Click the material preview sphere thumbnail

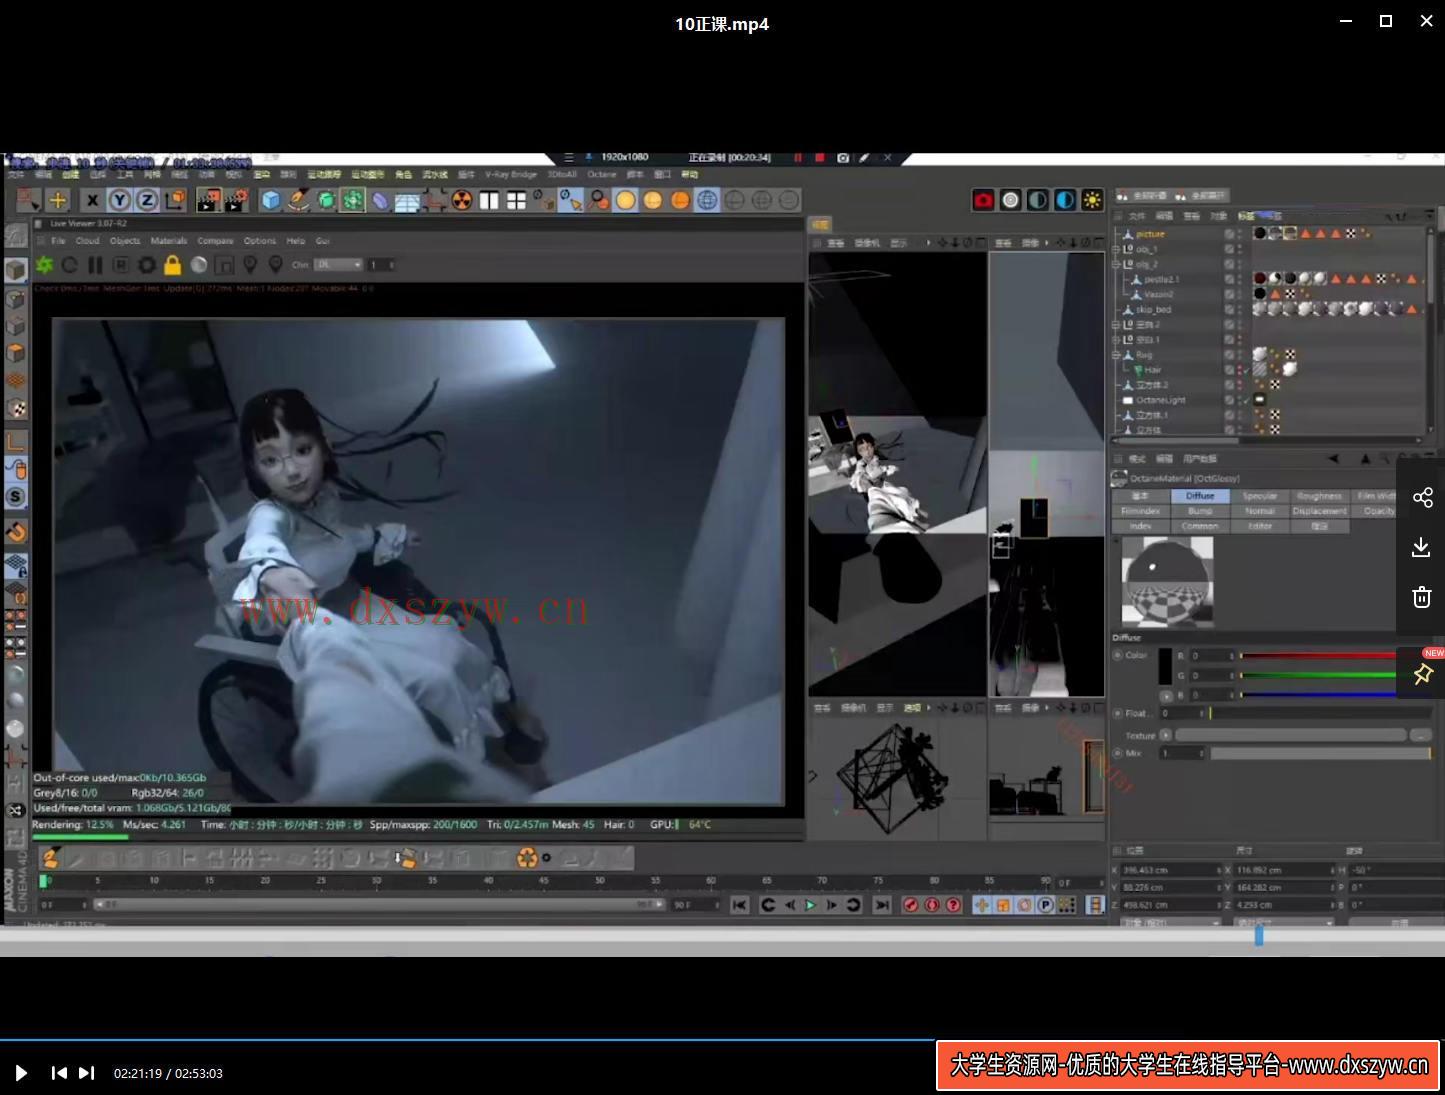click(1167, 581)
